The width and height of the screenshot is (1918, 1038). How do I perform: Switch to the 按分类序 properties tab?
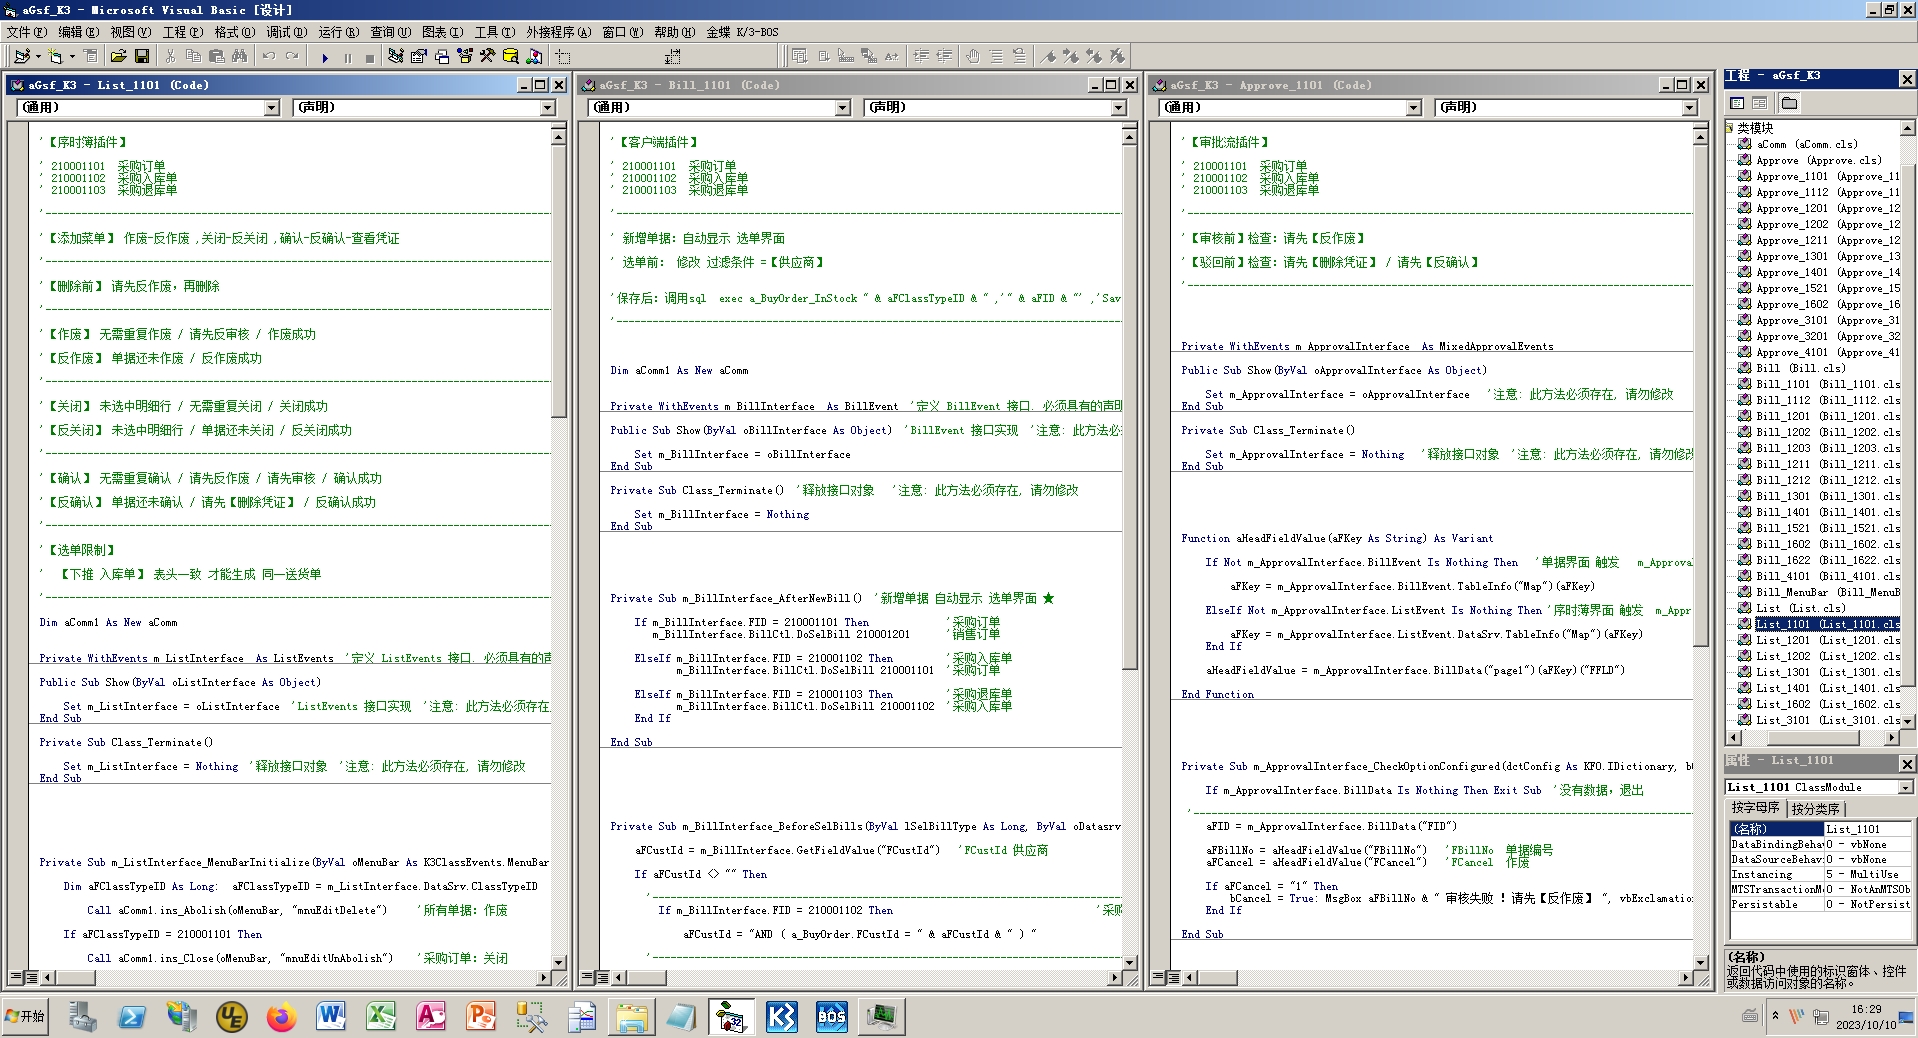(x=1815, y=808)
